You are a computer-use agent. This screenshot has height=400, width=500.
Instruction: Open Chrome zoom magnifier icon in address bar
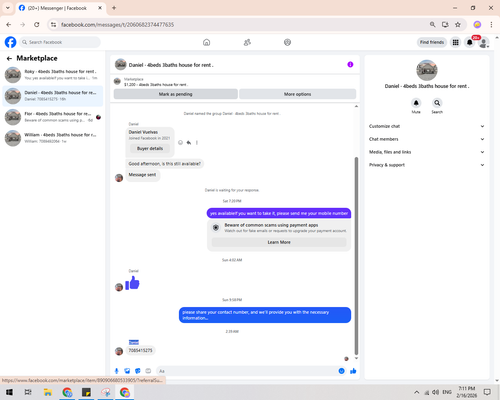point(432,25)
